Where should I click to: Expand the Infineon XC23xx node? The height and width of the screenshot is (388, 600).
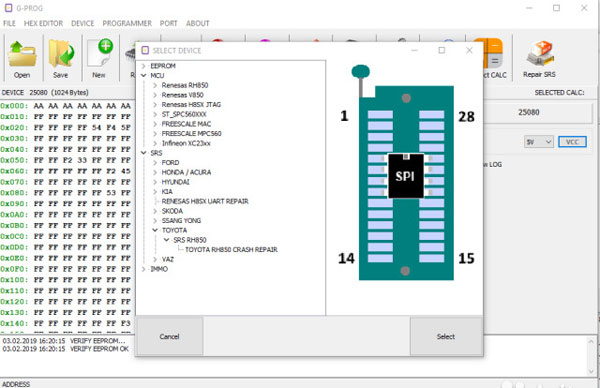pos(155,143)
